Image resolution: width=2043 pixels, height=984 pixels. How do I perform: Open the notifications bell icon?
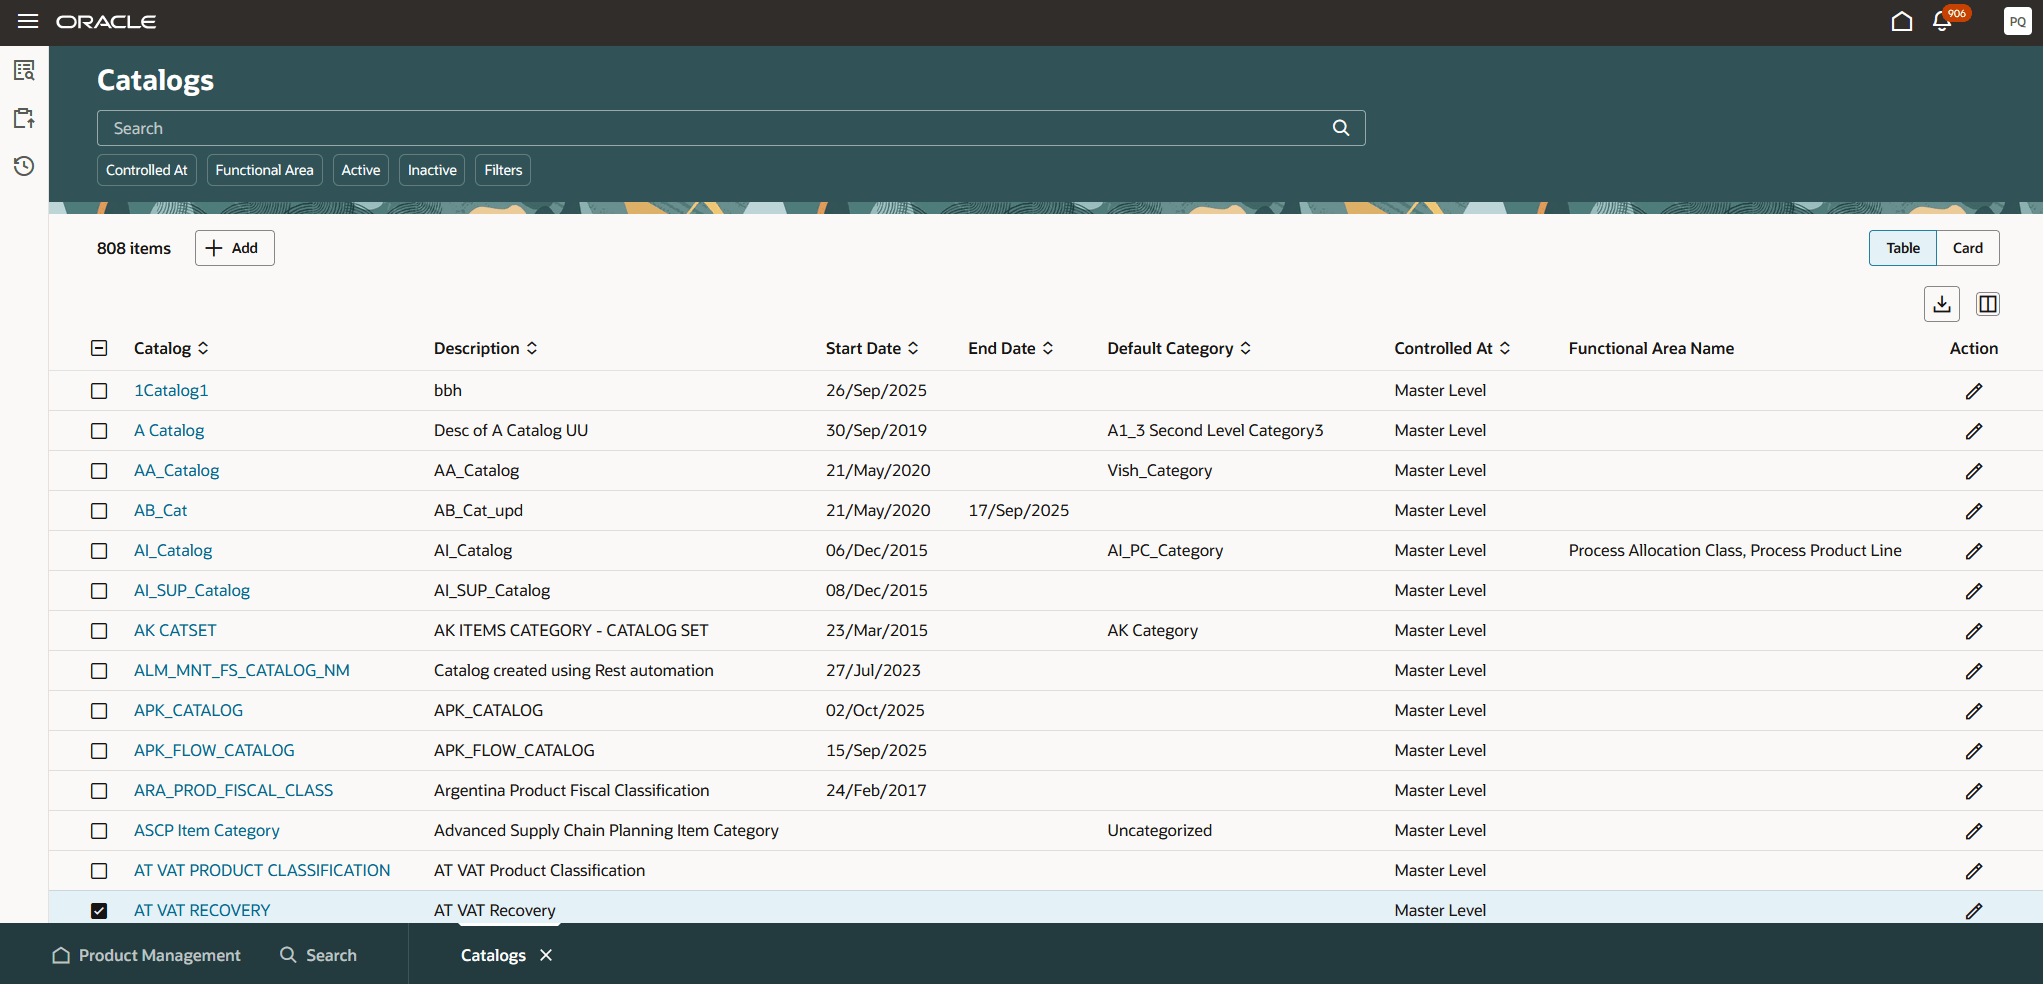[x=1943, y=20]
